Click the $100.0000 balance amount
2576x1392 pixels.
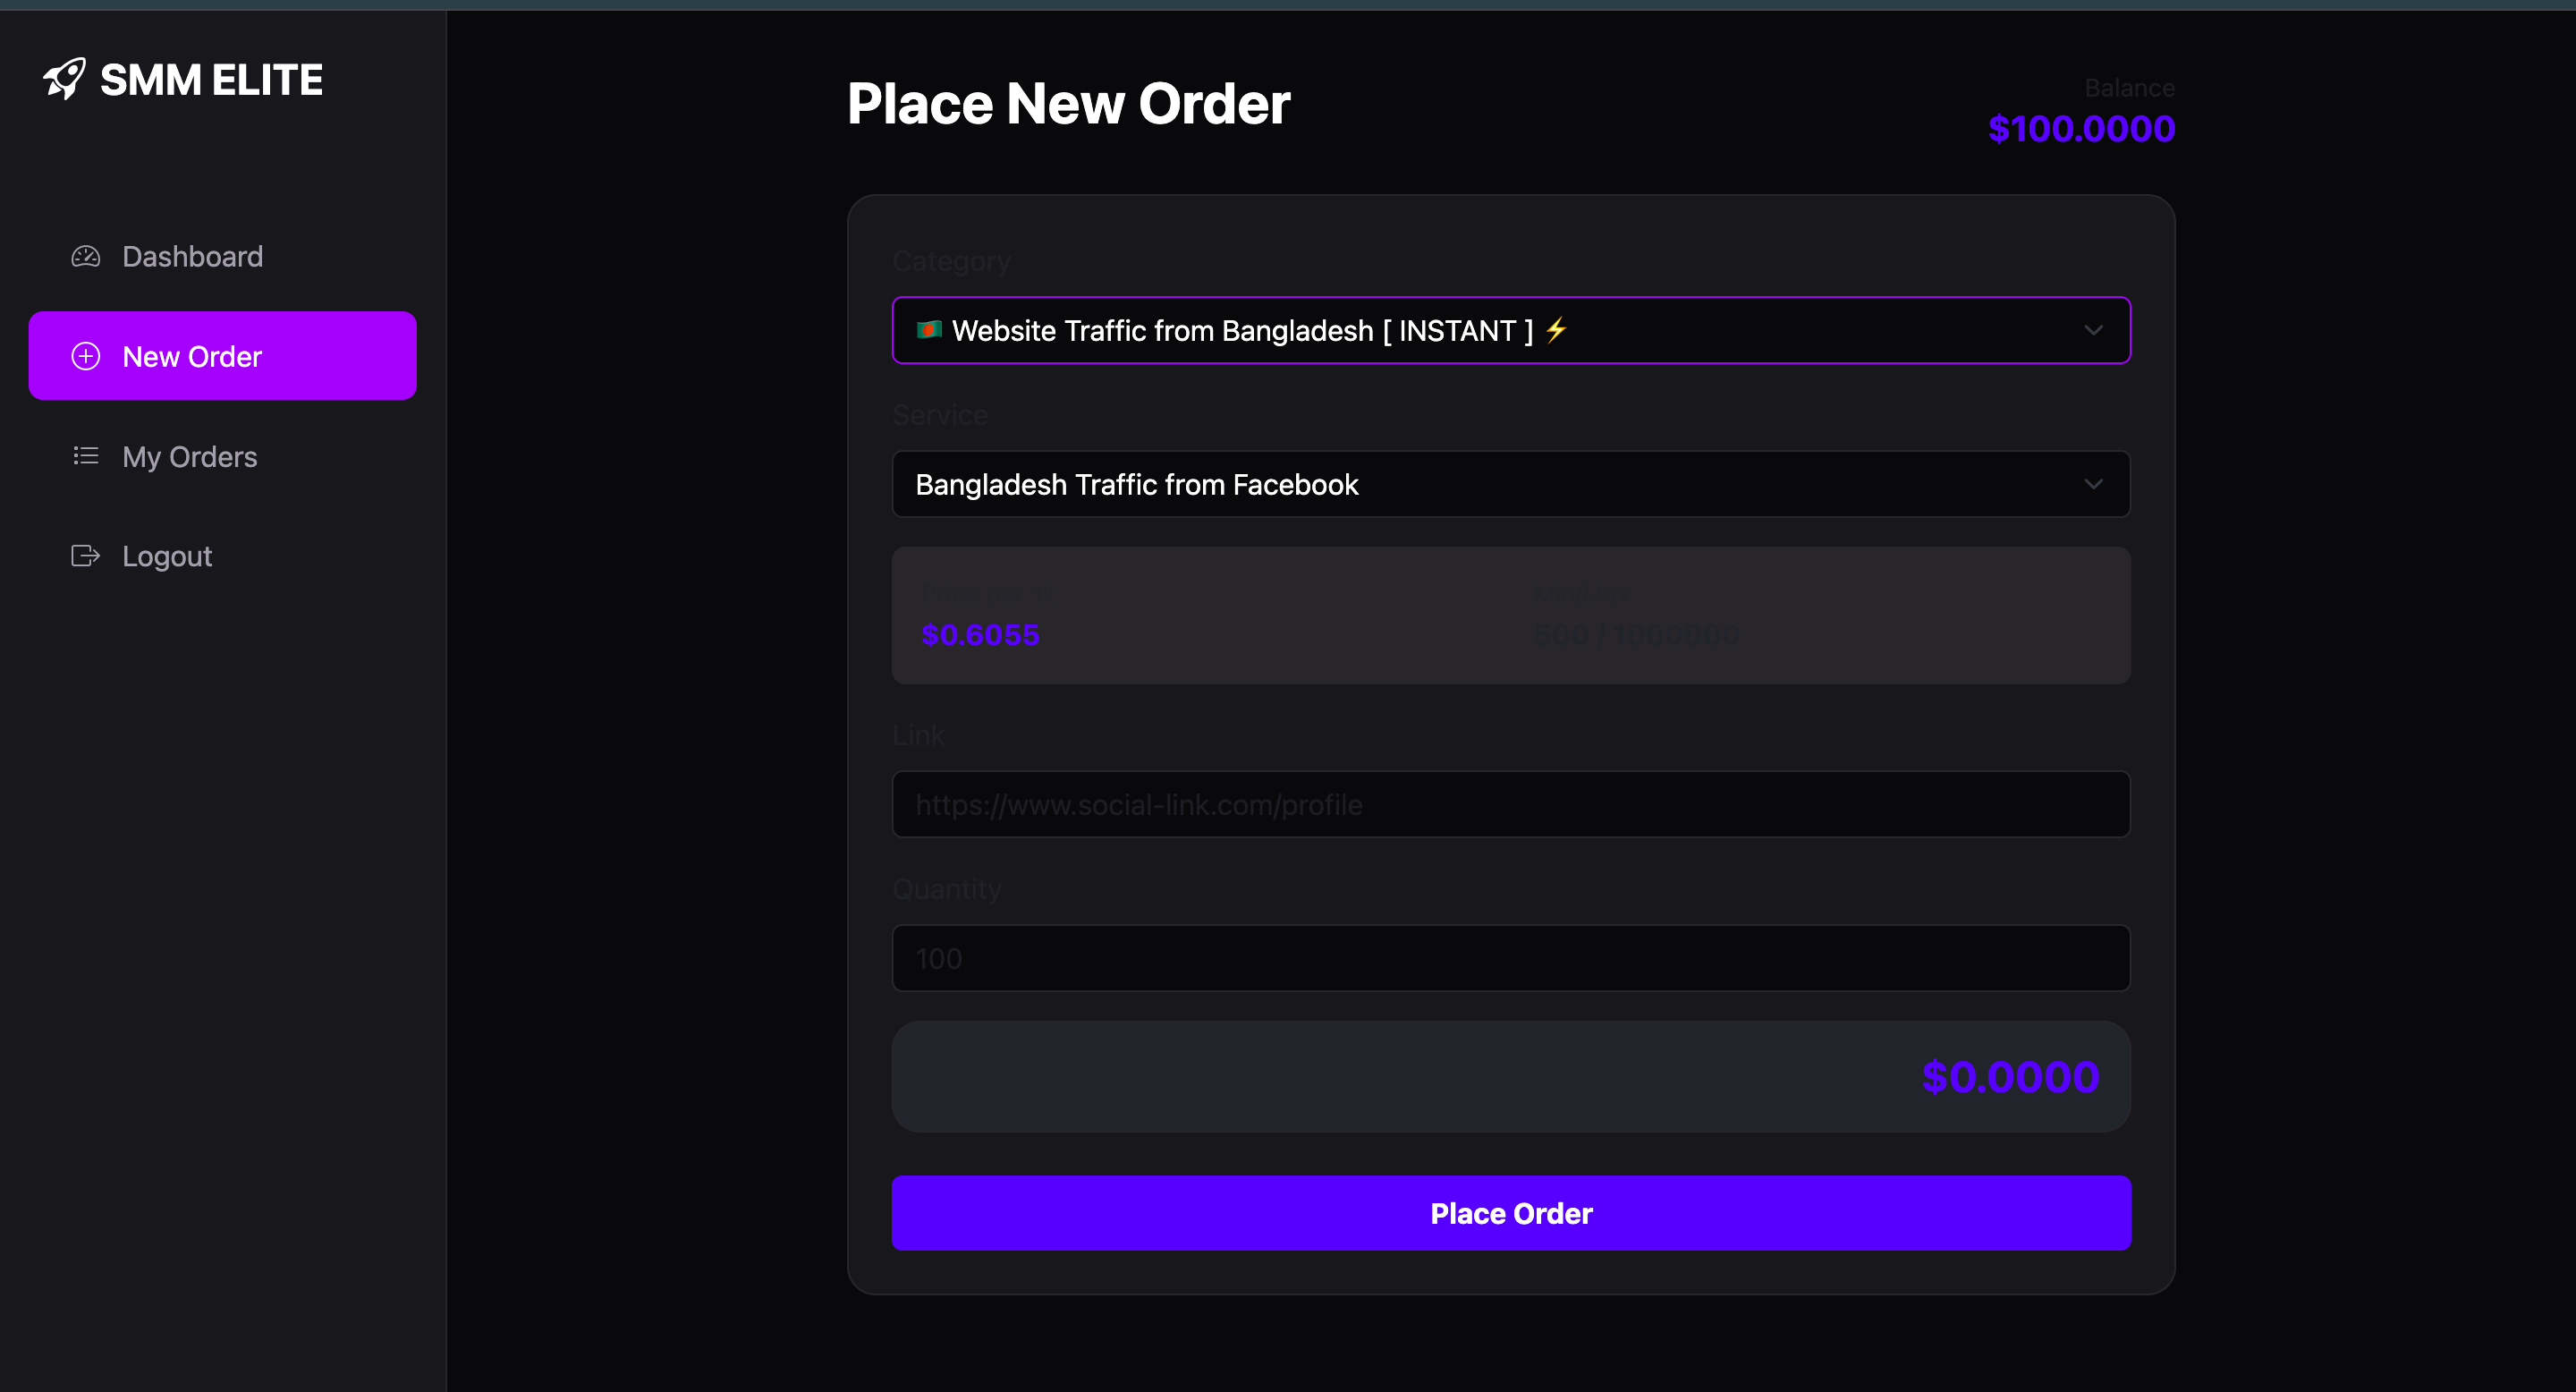pos(2080,129)
